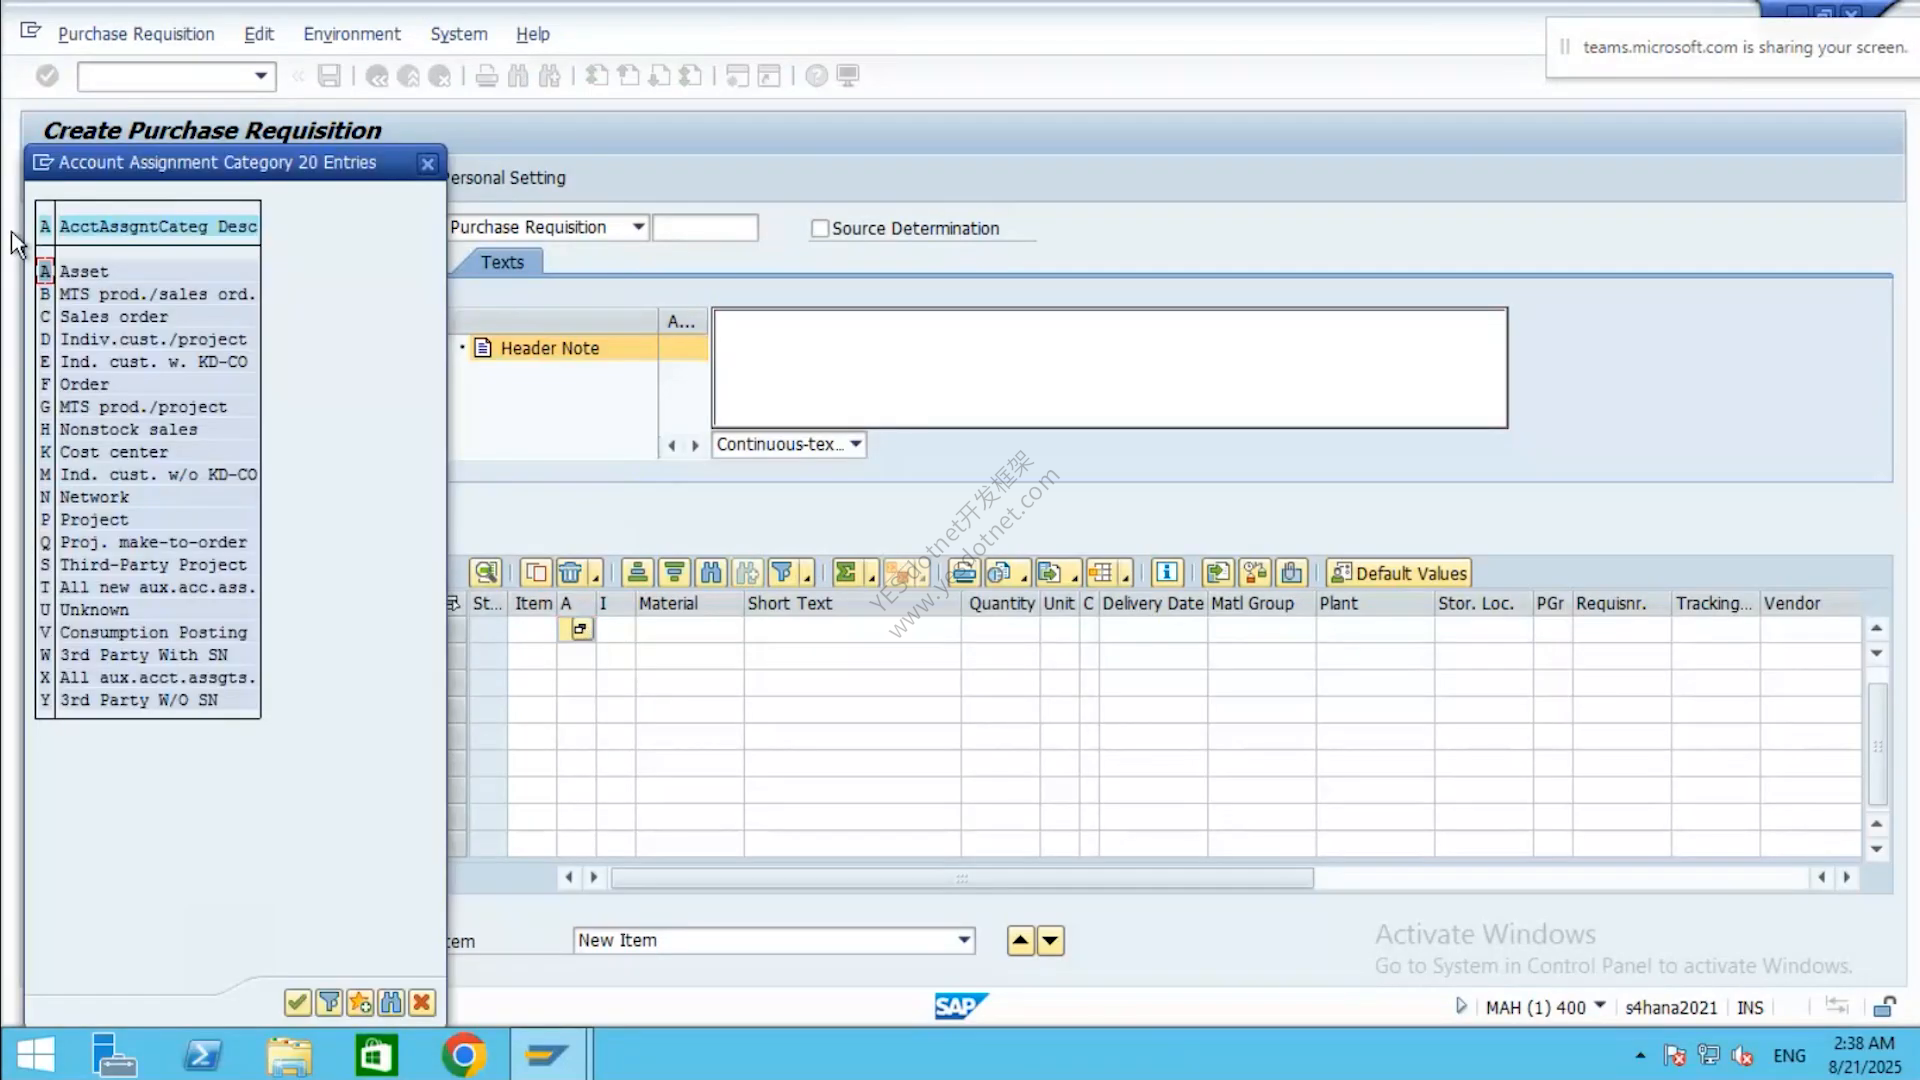Viewport: 1920px width, 1080px height.
Task: Click the blue Information icon
Action: click(x=1167, y=573)
